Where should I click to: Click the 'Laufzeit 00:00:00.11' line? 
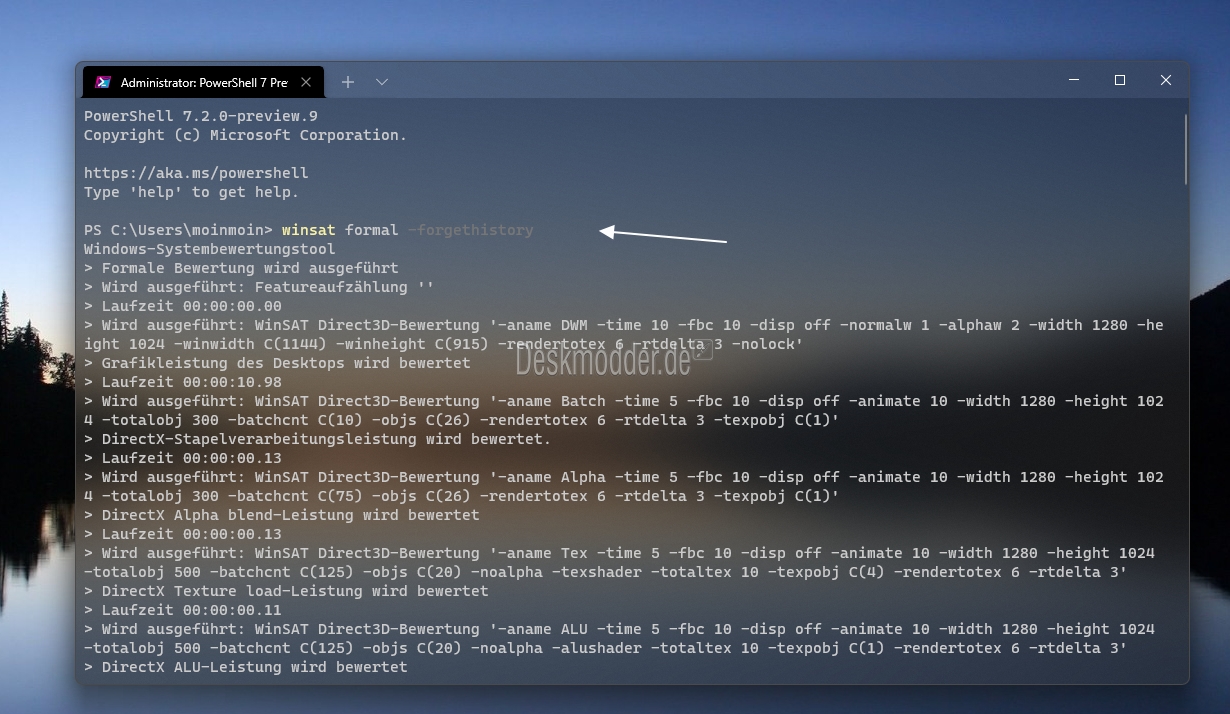183,610
